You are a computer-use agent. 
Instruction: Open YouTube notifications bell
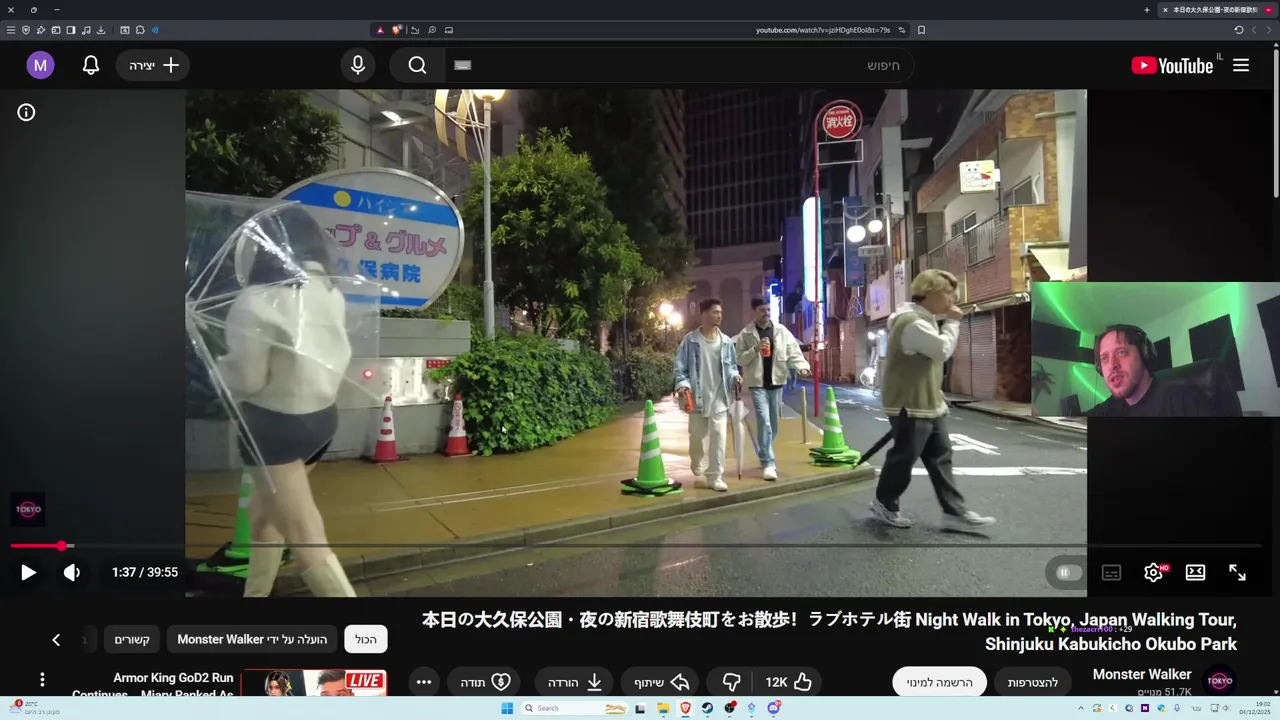pos(91,66)
